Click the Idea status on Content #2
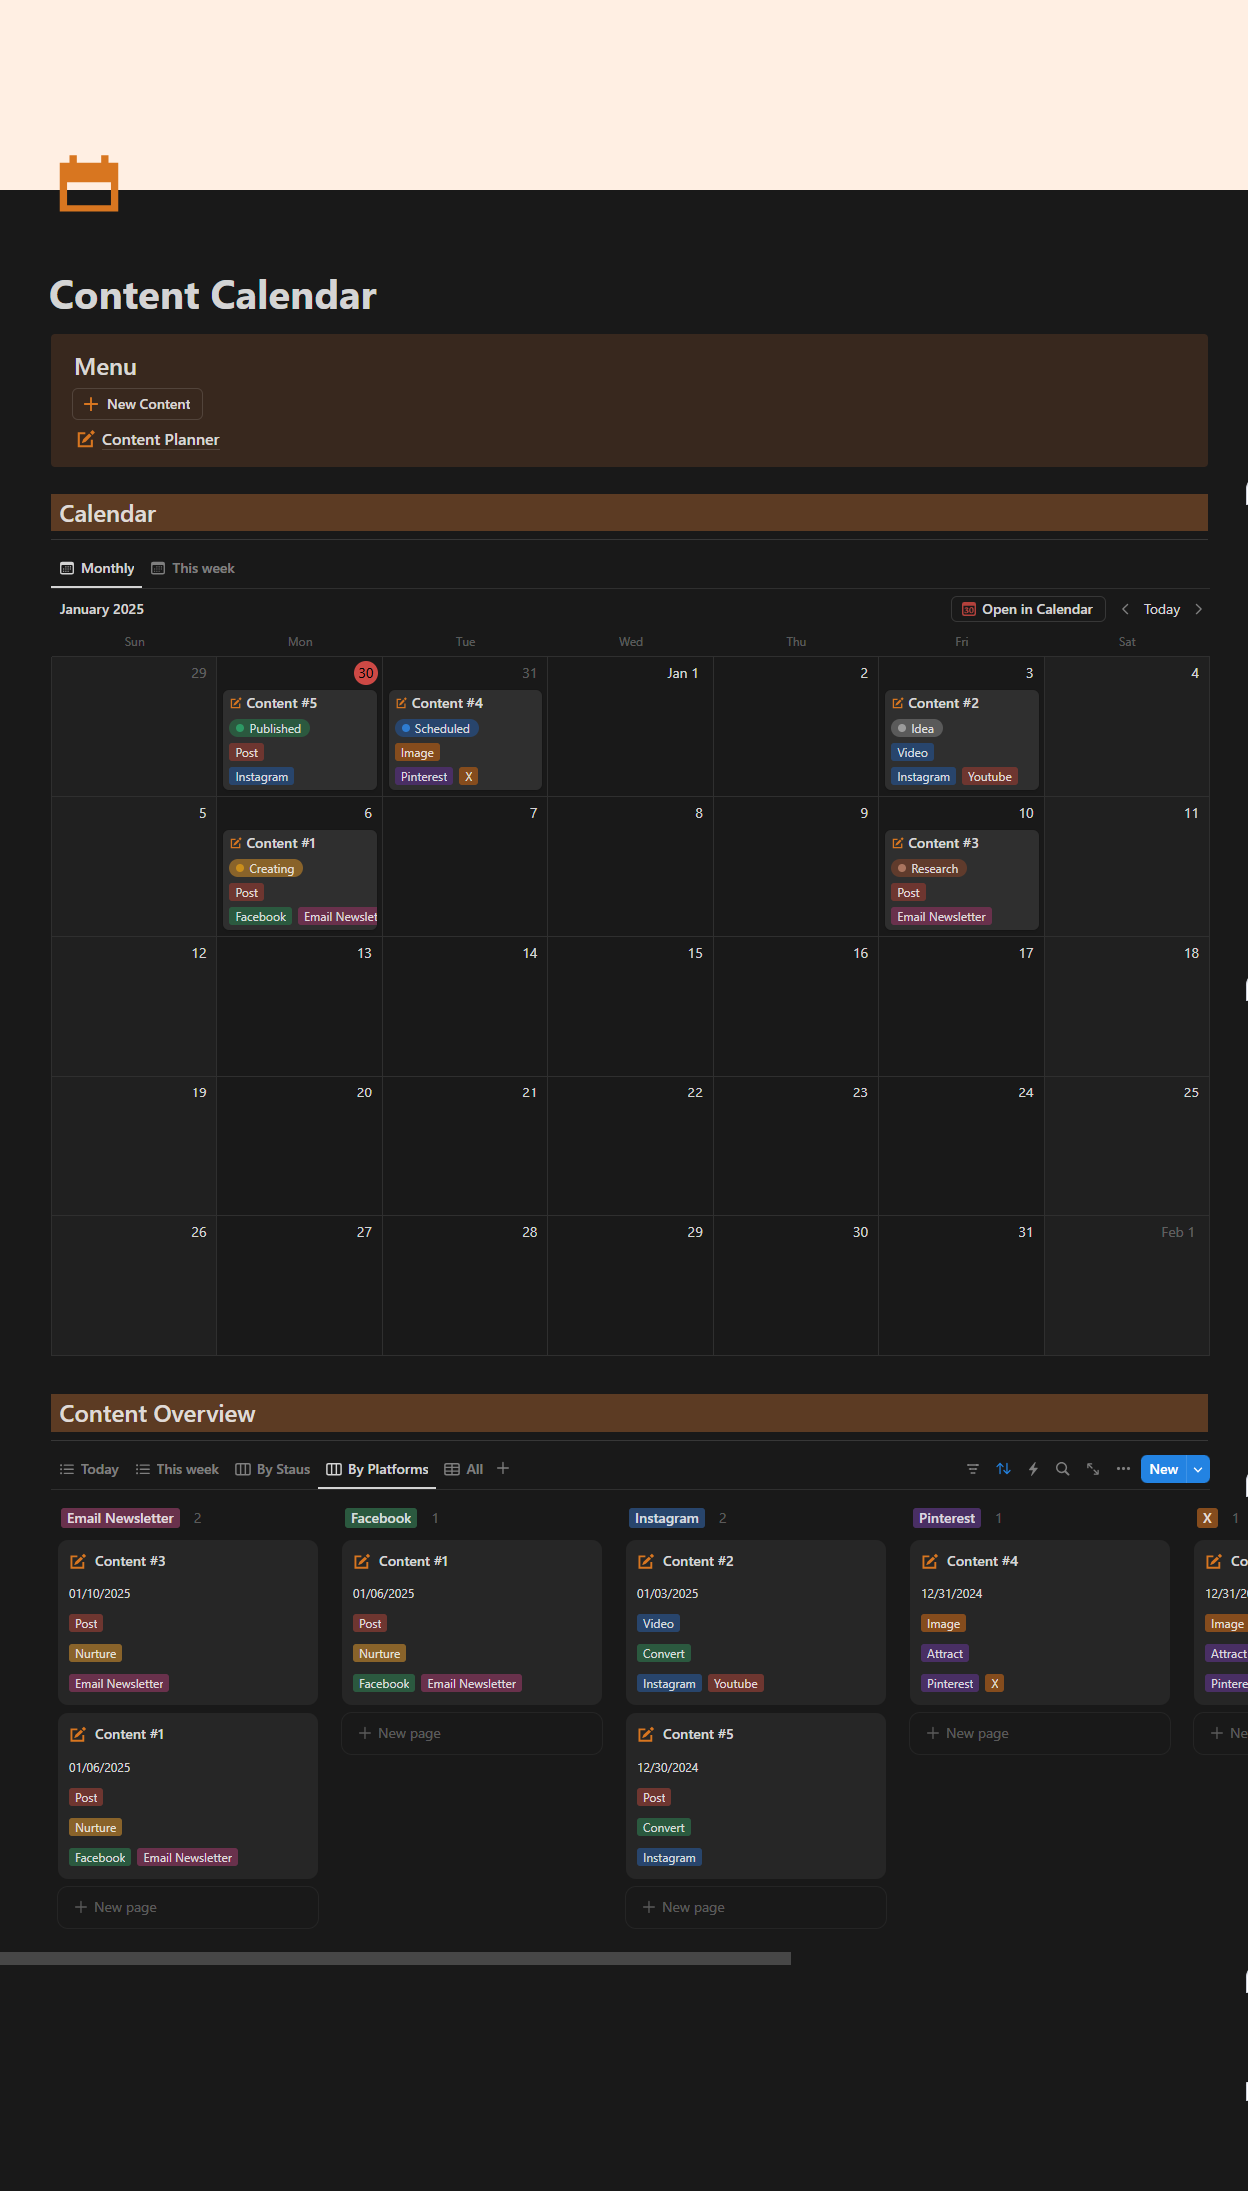Screen dimensions: 1248x2195 916,729
